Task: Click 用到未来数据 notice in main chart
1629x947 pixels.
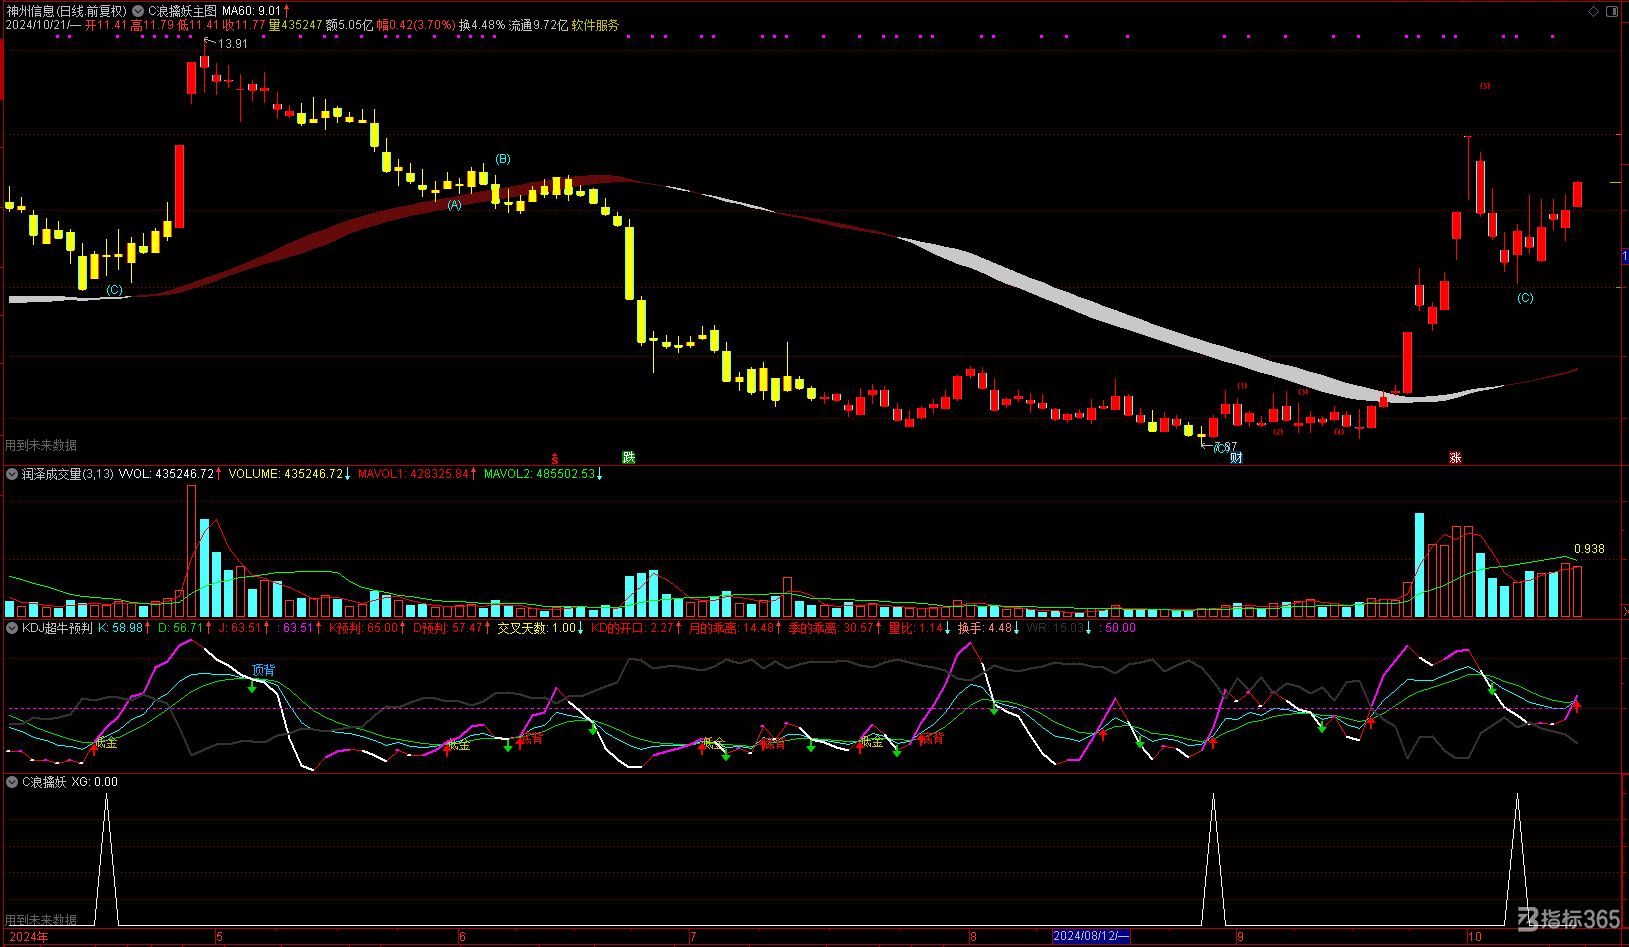Action: point(41,445)
